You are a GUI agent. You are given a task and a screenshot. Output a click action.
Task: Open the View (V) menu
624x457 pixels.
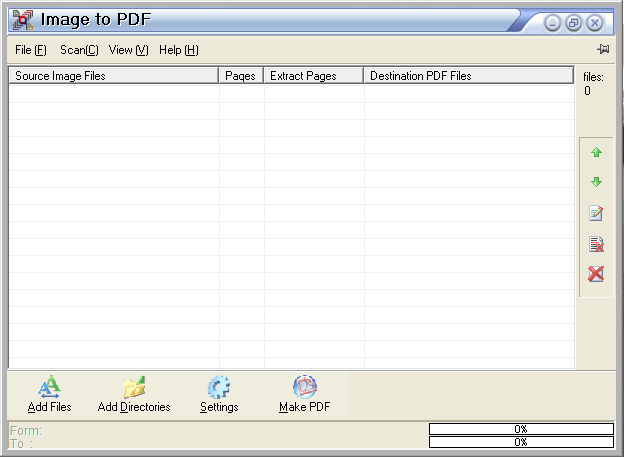(129, 50)
